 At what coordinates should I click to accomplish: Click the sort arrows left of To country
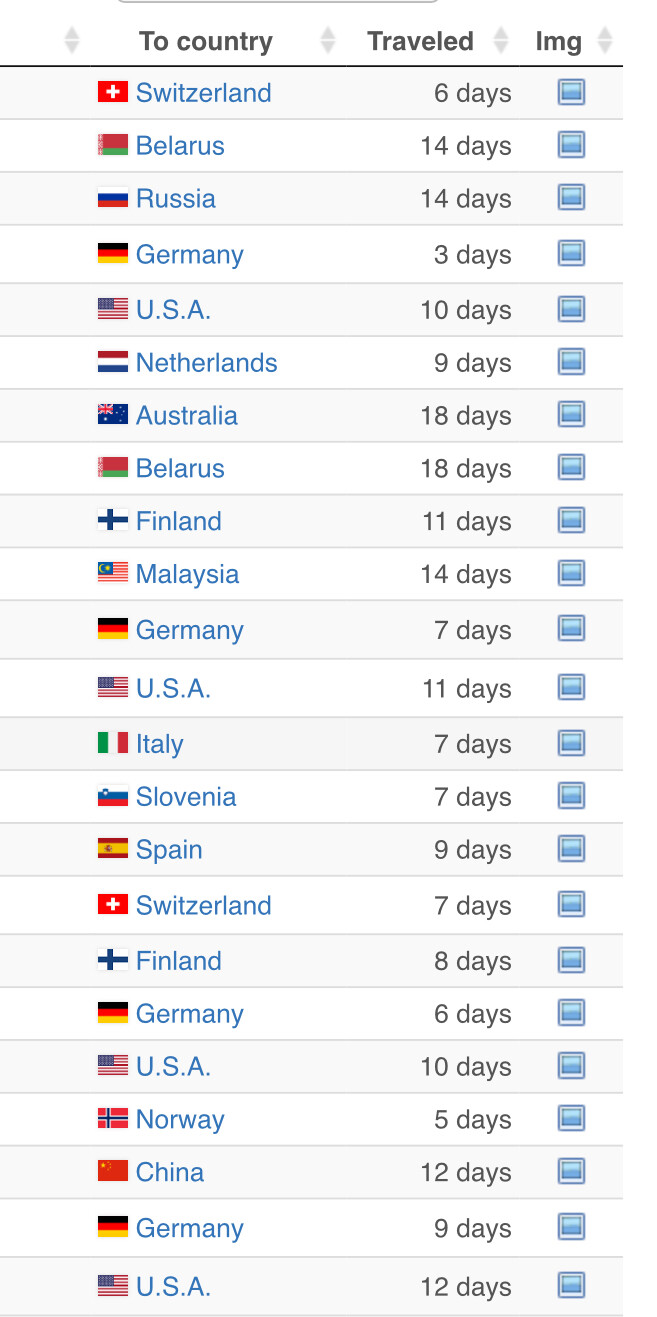click(71, 41)
